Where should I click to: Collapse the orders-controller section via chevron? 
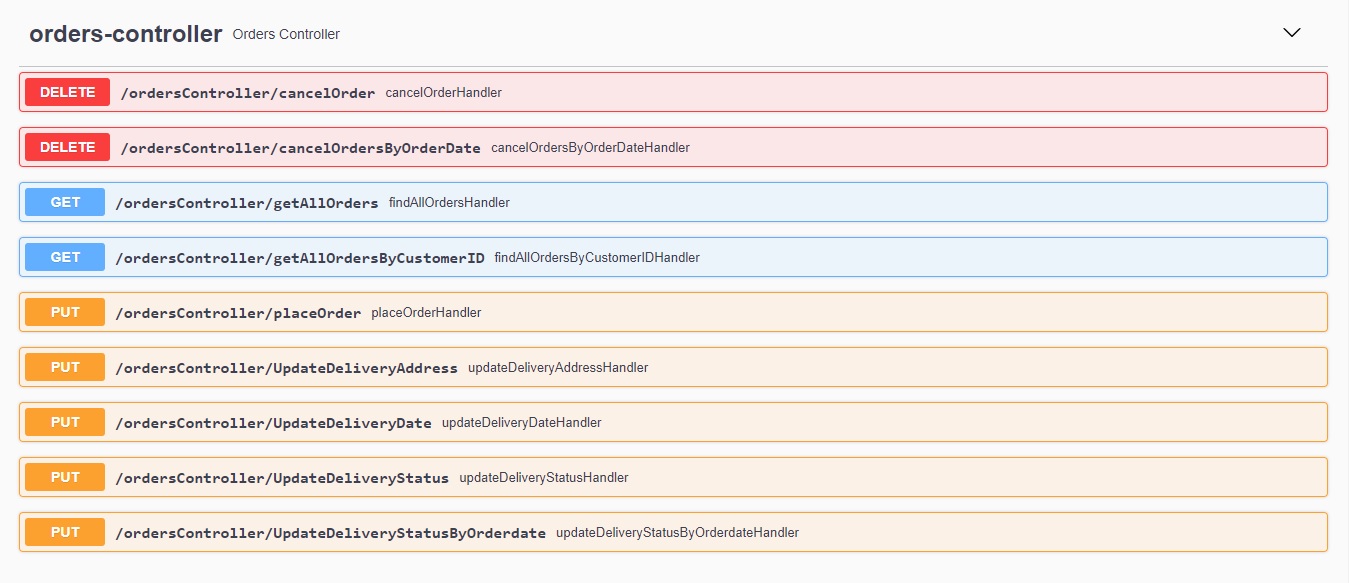1291,33
